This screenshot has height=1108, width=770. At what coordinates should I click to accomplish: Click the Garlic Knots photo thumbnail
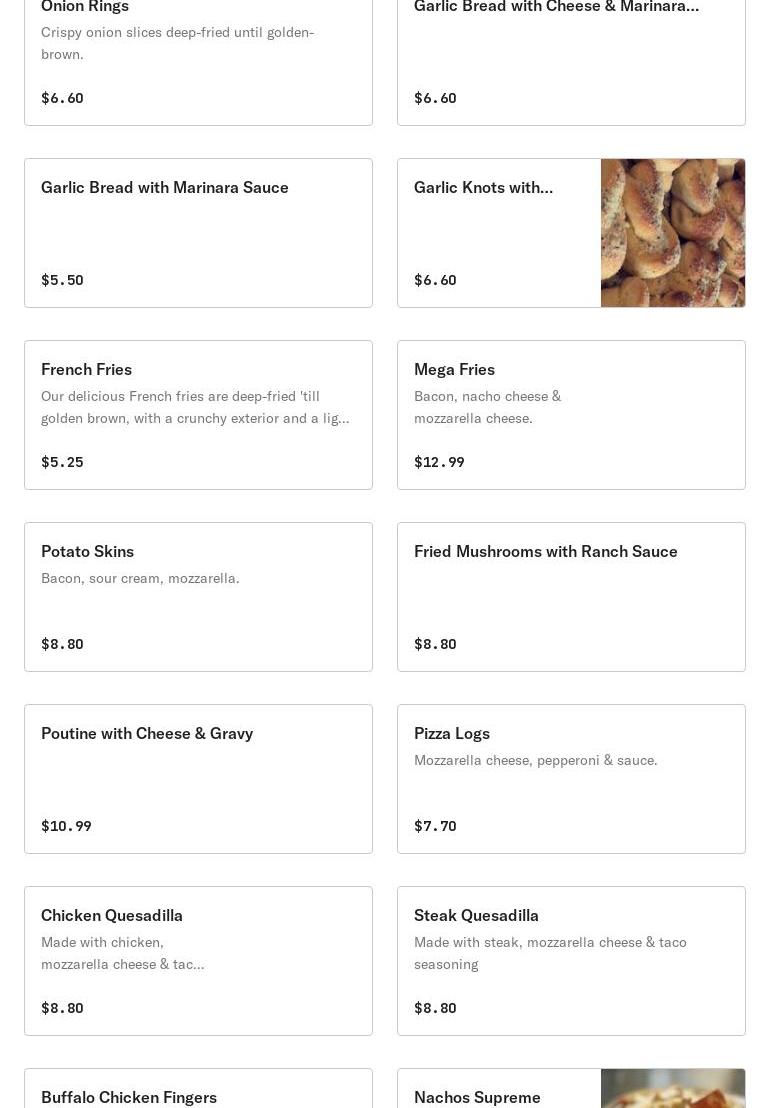click(x=673, y=232)
